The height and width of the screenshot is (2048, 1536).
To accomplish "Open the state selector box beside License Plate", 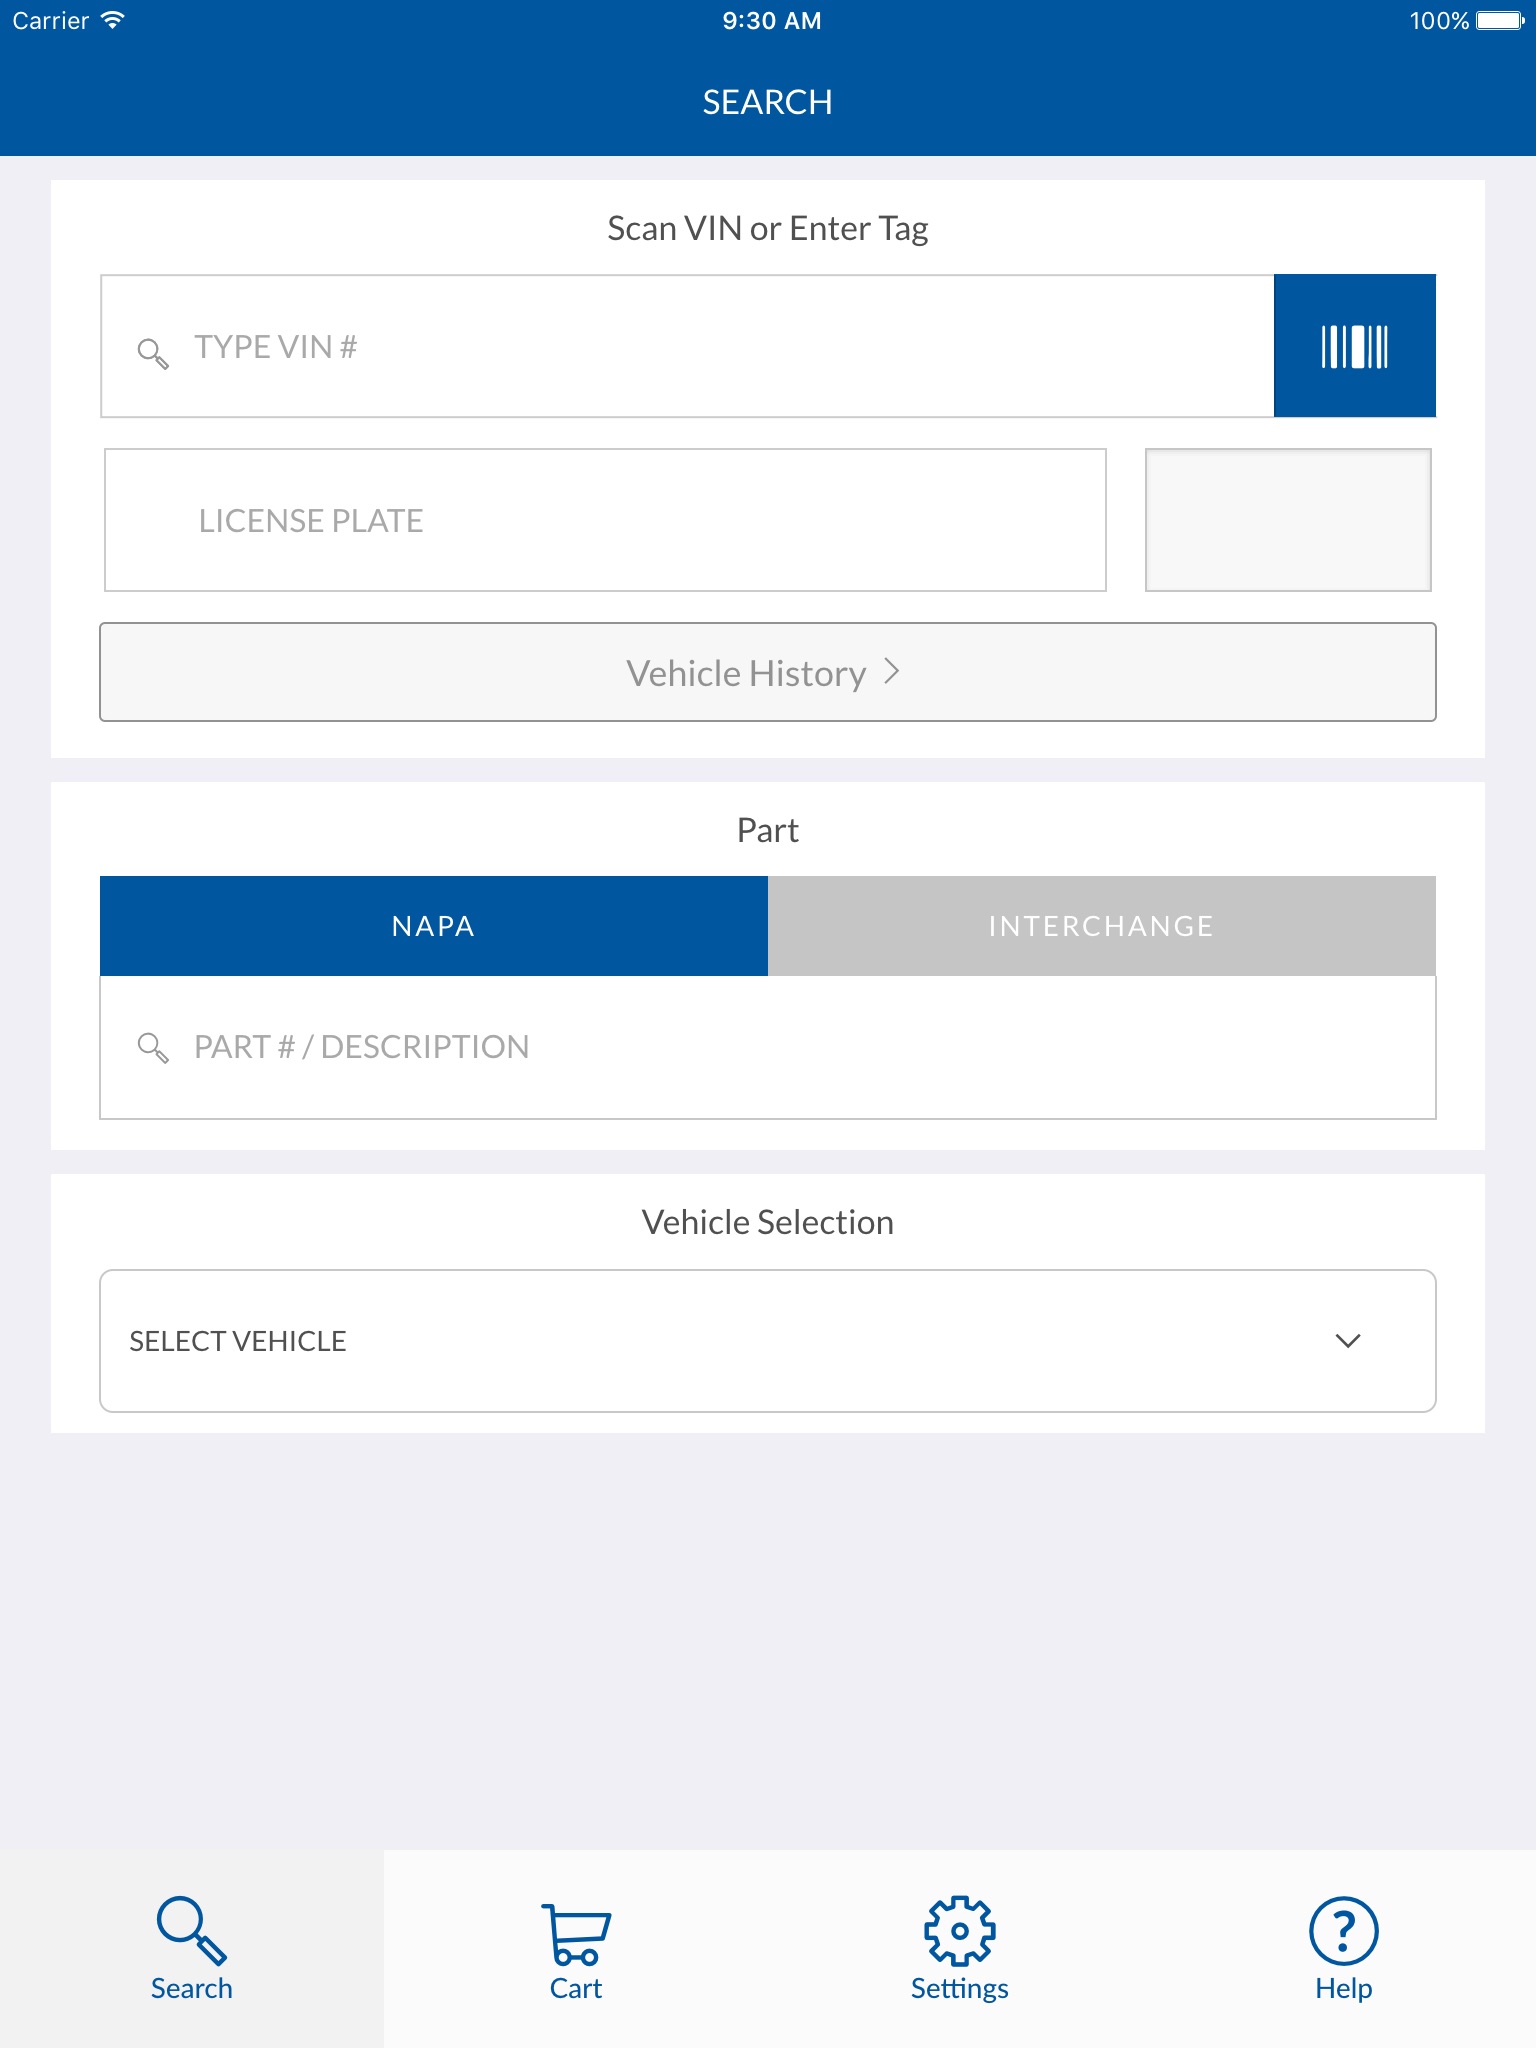I will (x=1288, y=520).
